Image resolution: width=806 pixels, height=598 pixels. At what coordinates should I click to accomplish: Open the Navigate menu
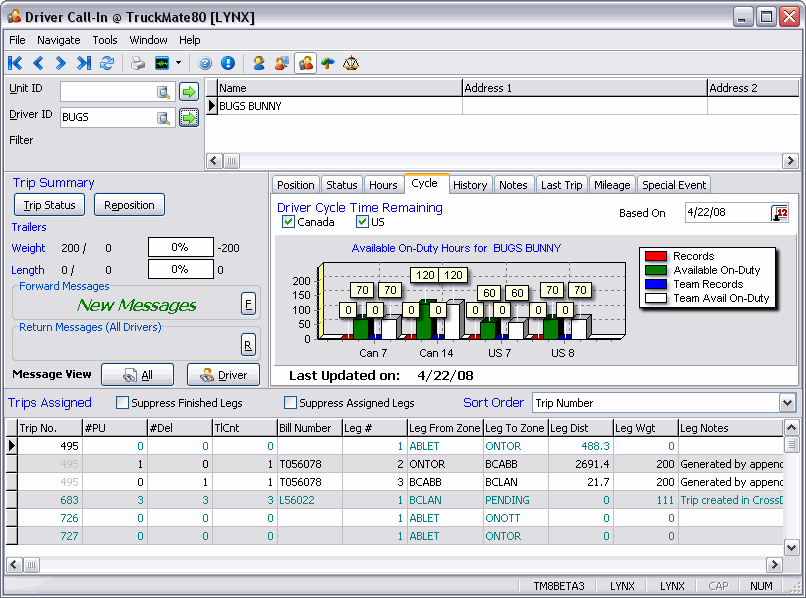coord(59,40)
